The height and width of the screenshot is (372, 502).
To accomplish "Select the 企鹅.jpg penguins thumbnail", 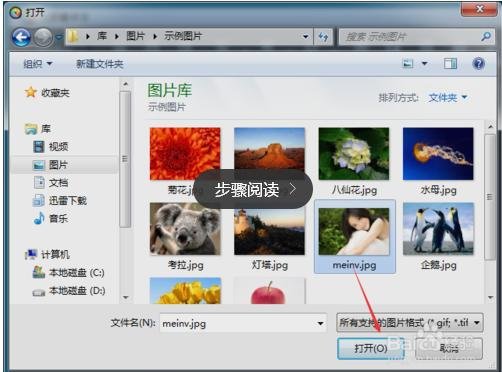I will pos(438,229).
